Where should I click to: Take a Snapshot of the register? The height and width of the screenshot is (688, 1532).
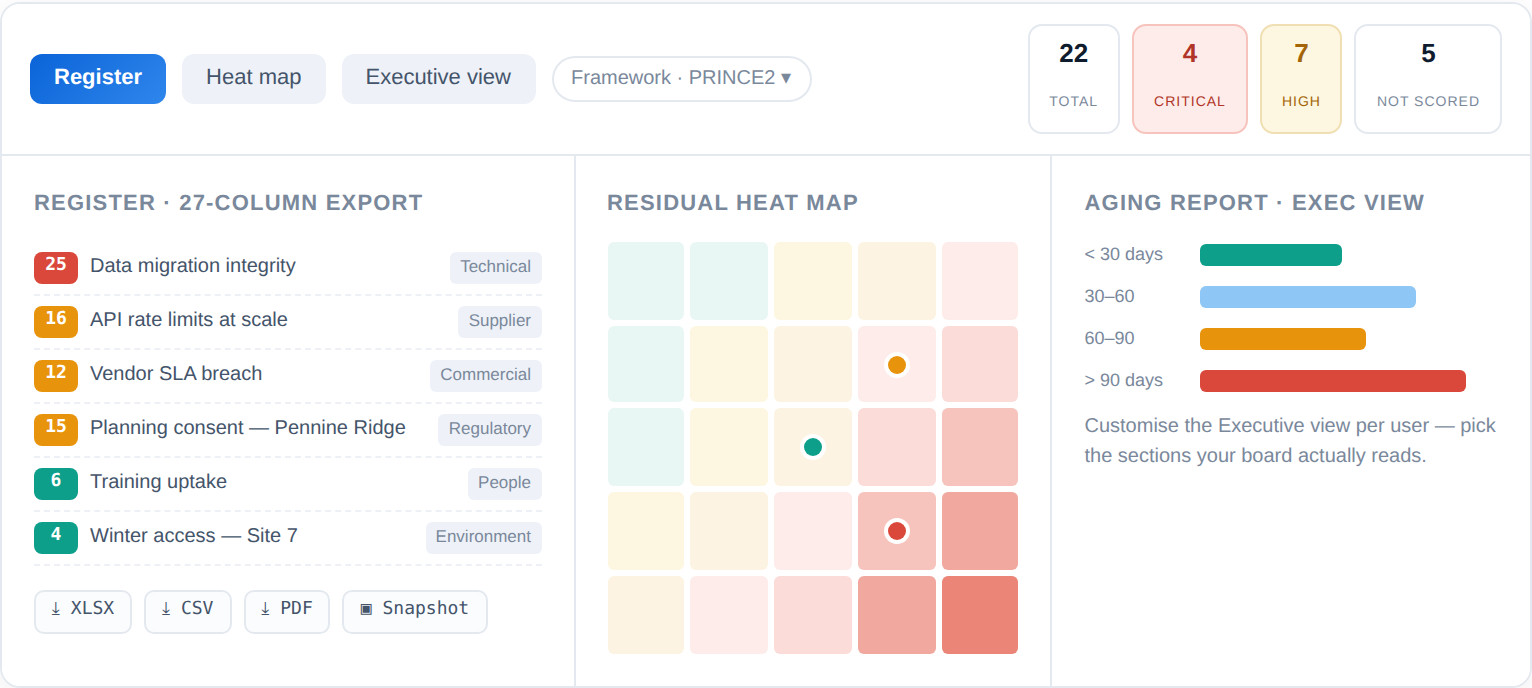coord(415,611)
